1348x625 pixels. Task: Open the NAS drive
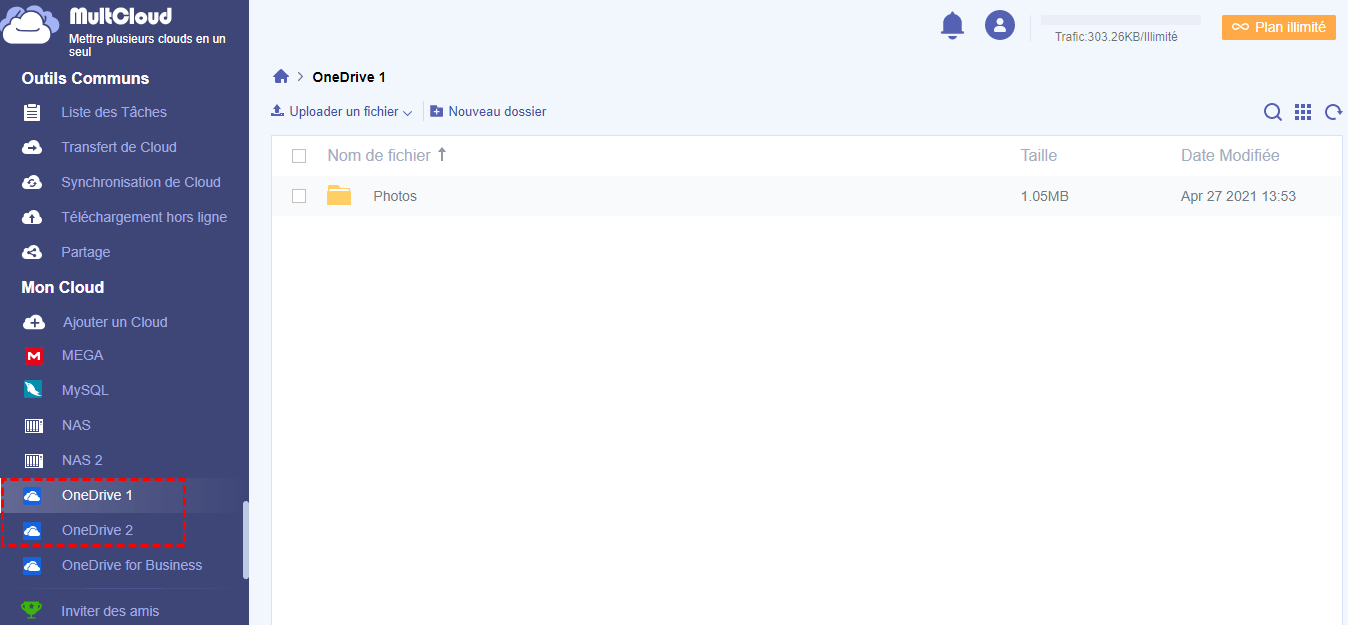76,425
